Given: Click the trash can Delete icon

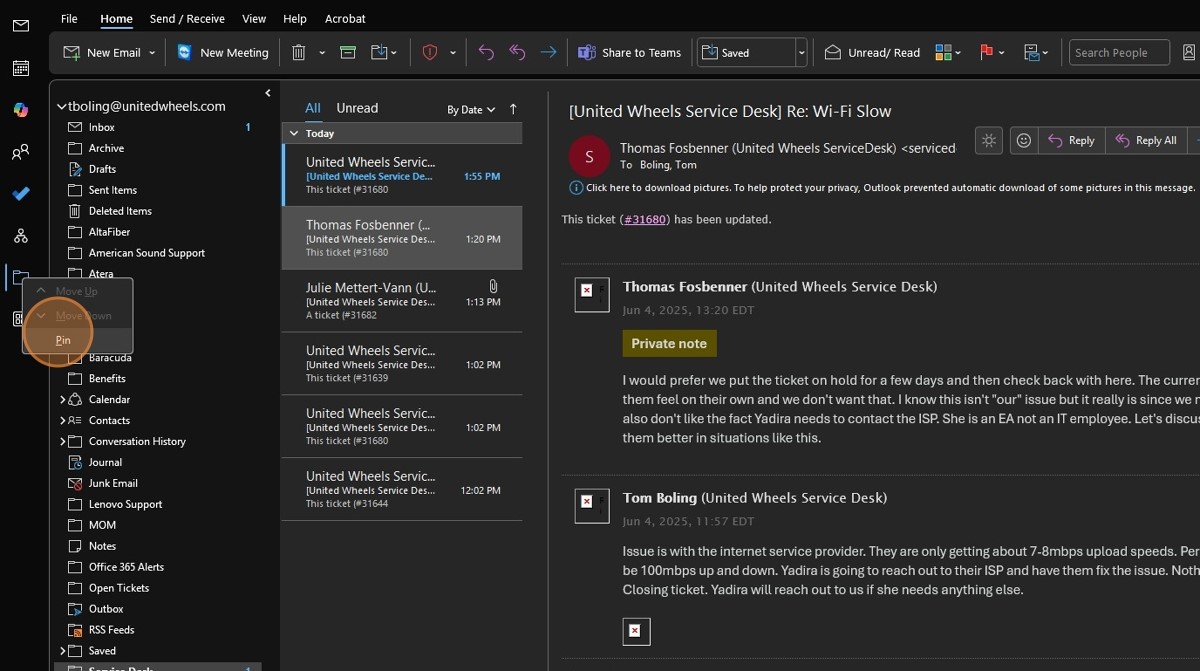Looking at the screenshot, I should pyautogui.click(x=299, y=53).
